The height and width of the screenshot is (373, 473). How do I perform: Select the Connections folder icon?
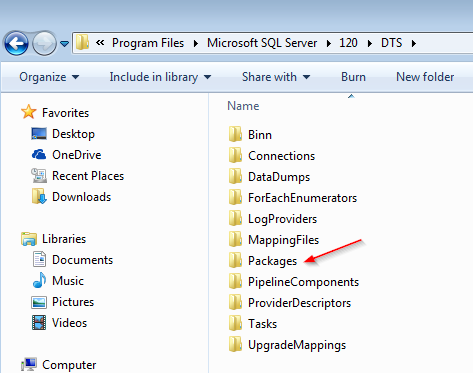pyautogui.click(x=235, y=155)
